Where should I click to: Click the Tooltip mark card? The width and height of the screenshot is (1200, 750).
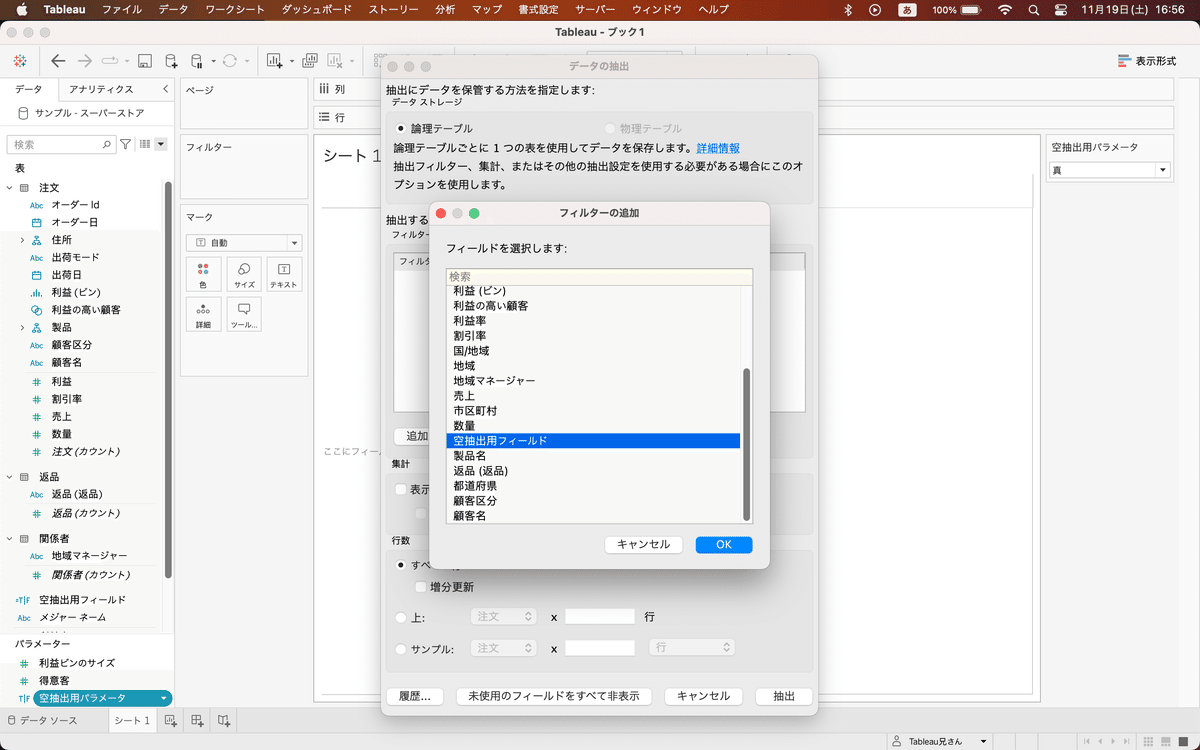244,314
